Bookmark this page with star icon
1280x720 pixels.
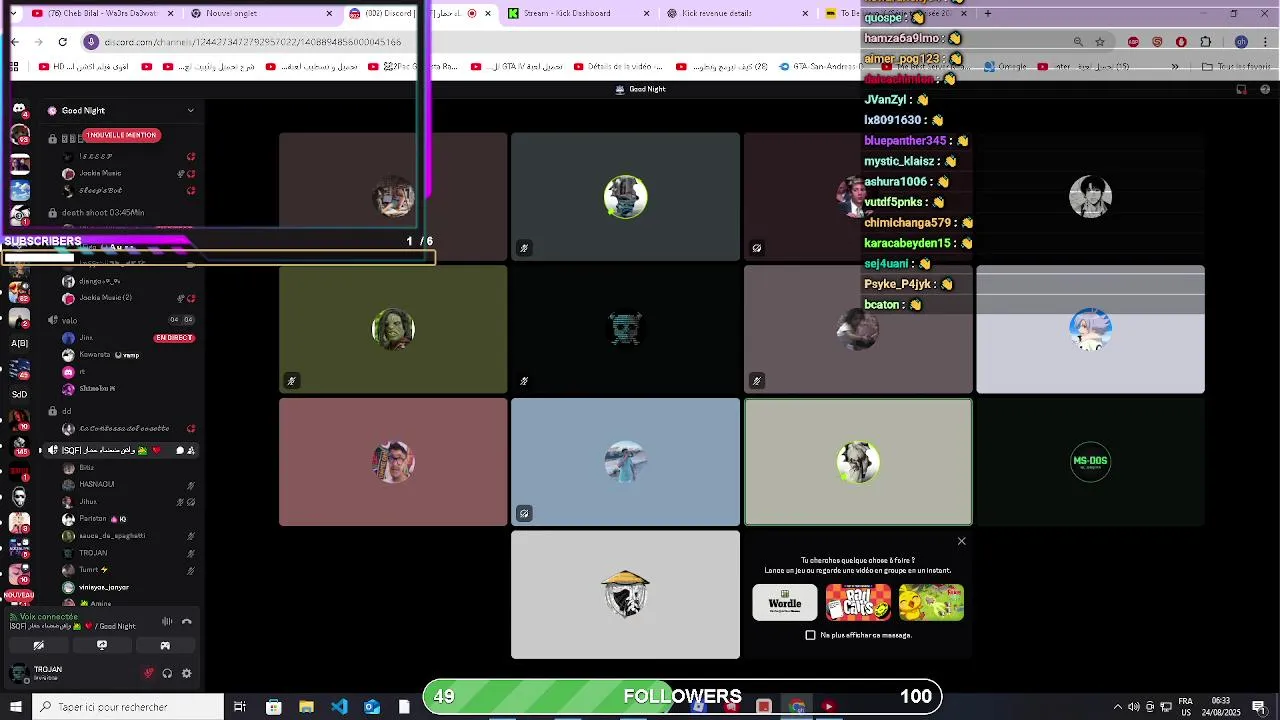click(x=1100, y=42)
